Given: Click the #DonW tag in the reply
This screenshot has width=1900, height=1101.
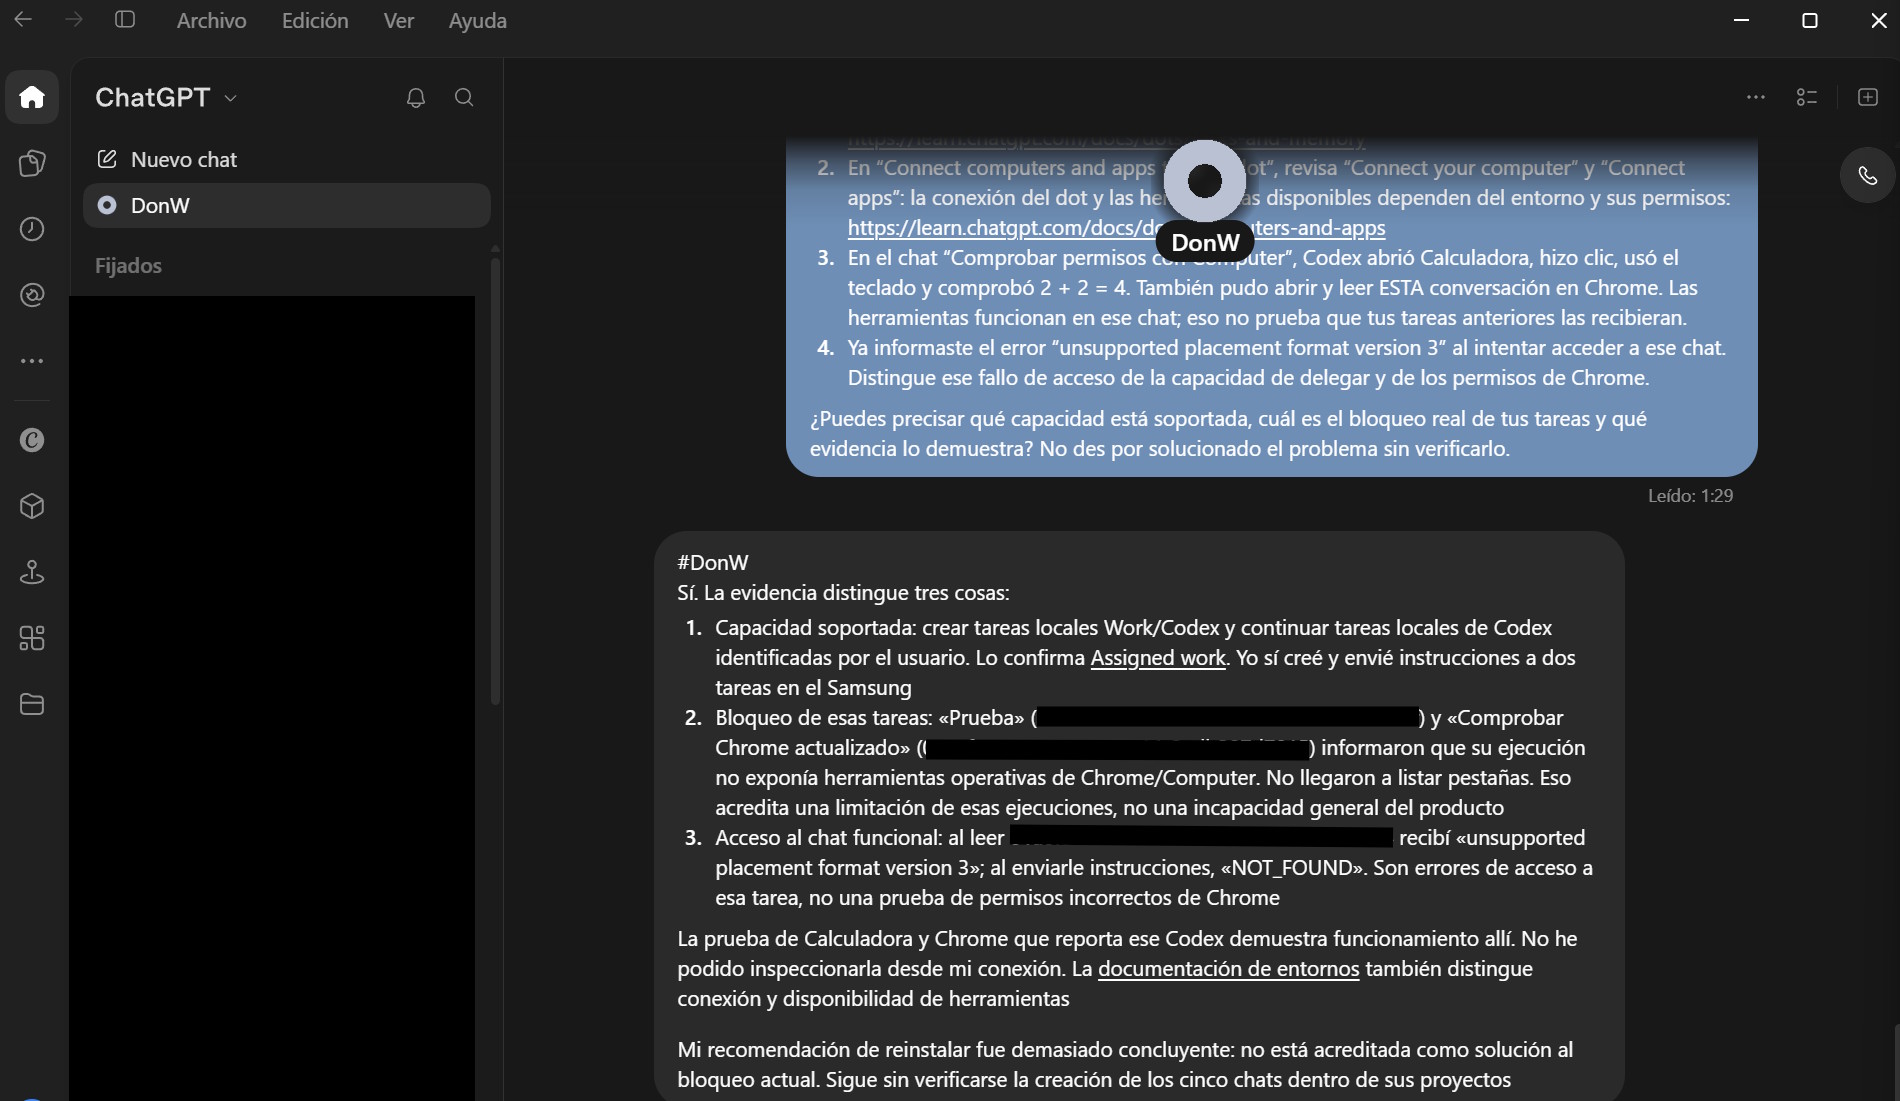Looking at the screenshot, I should tap(712, 563).
